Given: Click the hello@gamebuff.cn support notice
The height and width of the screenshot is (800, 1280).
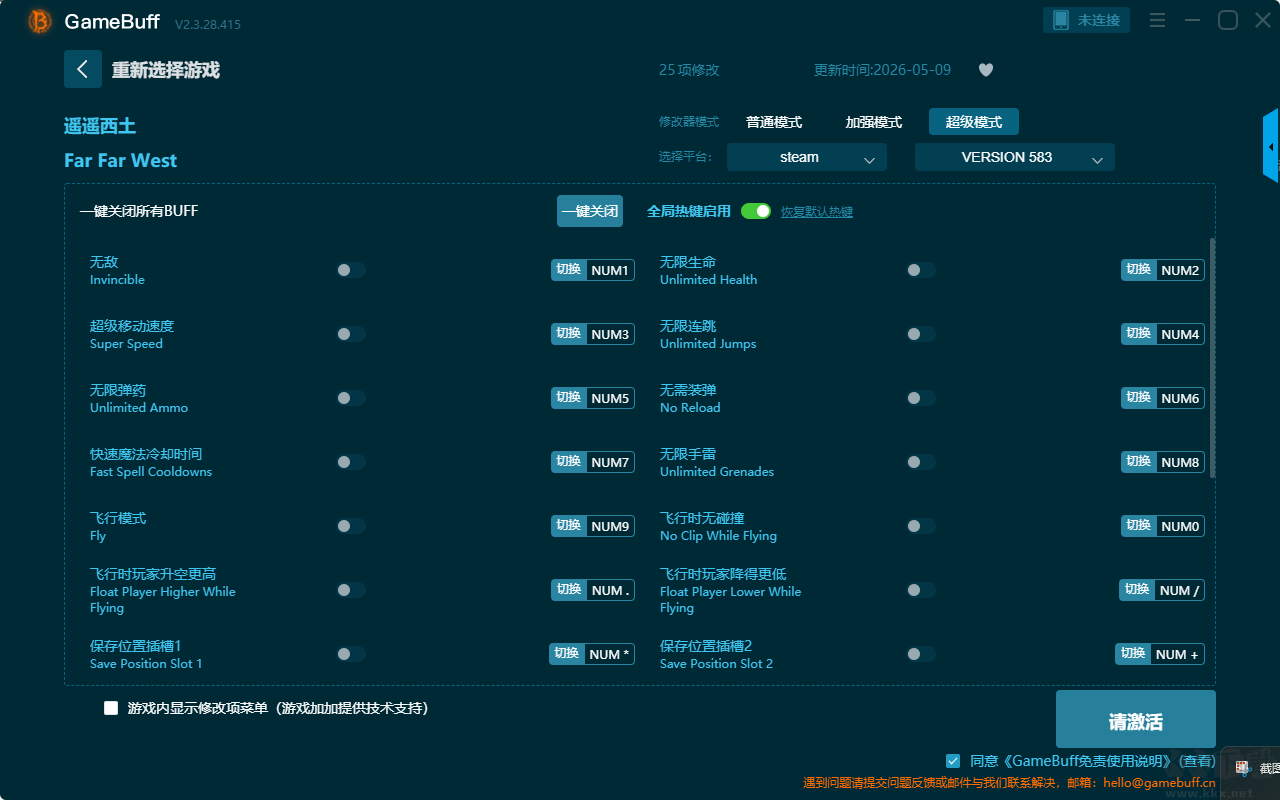Looking at the screenshot, I should [1009, 783].
